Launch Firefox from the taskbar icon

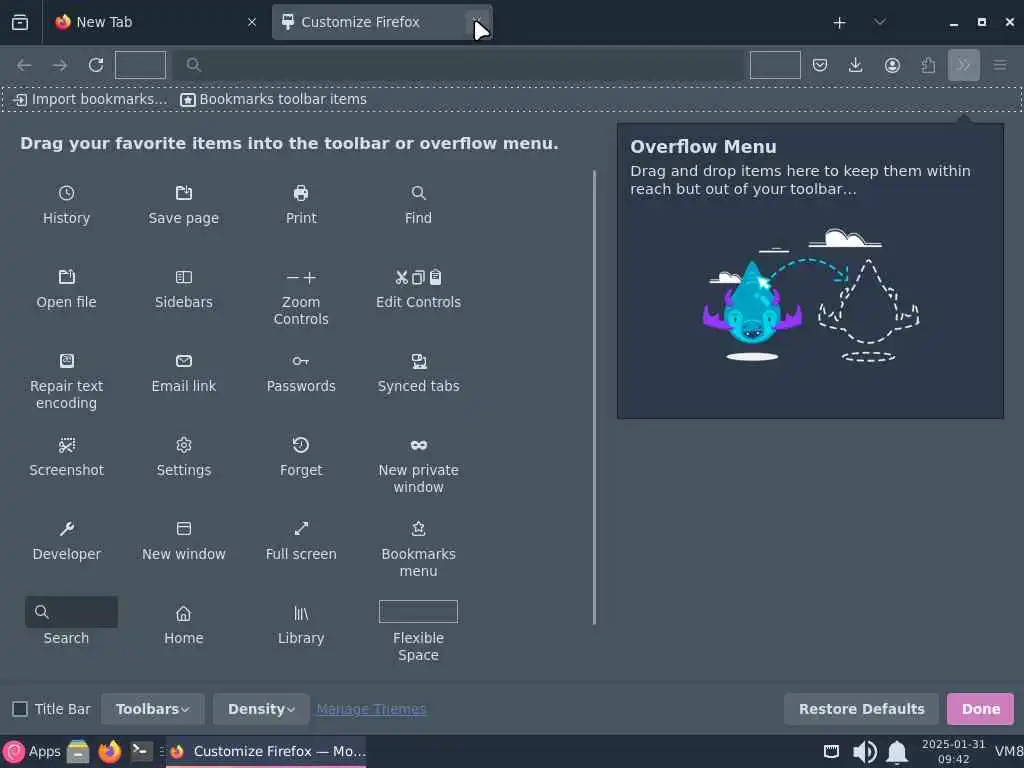(x=110, y=752)
